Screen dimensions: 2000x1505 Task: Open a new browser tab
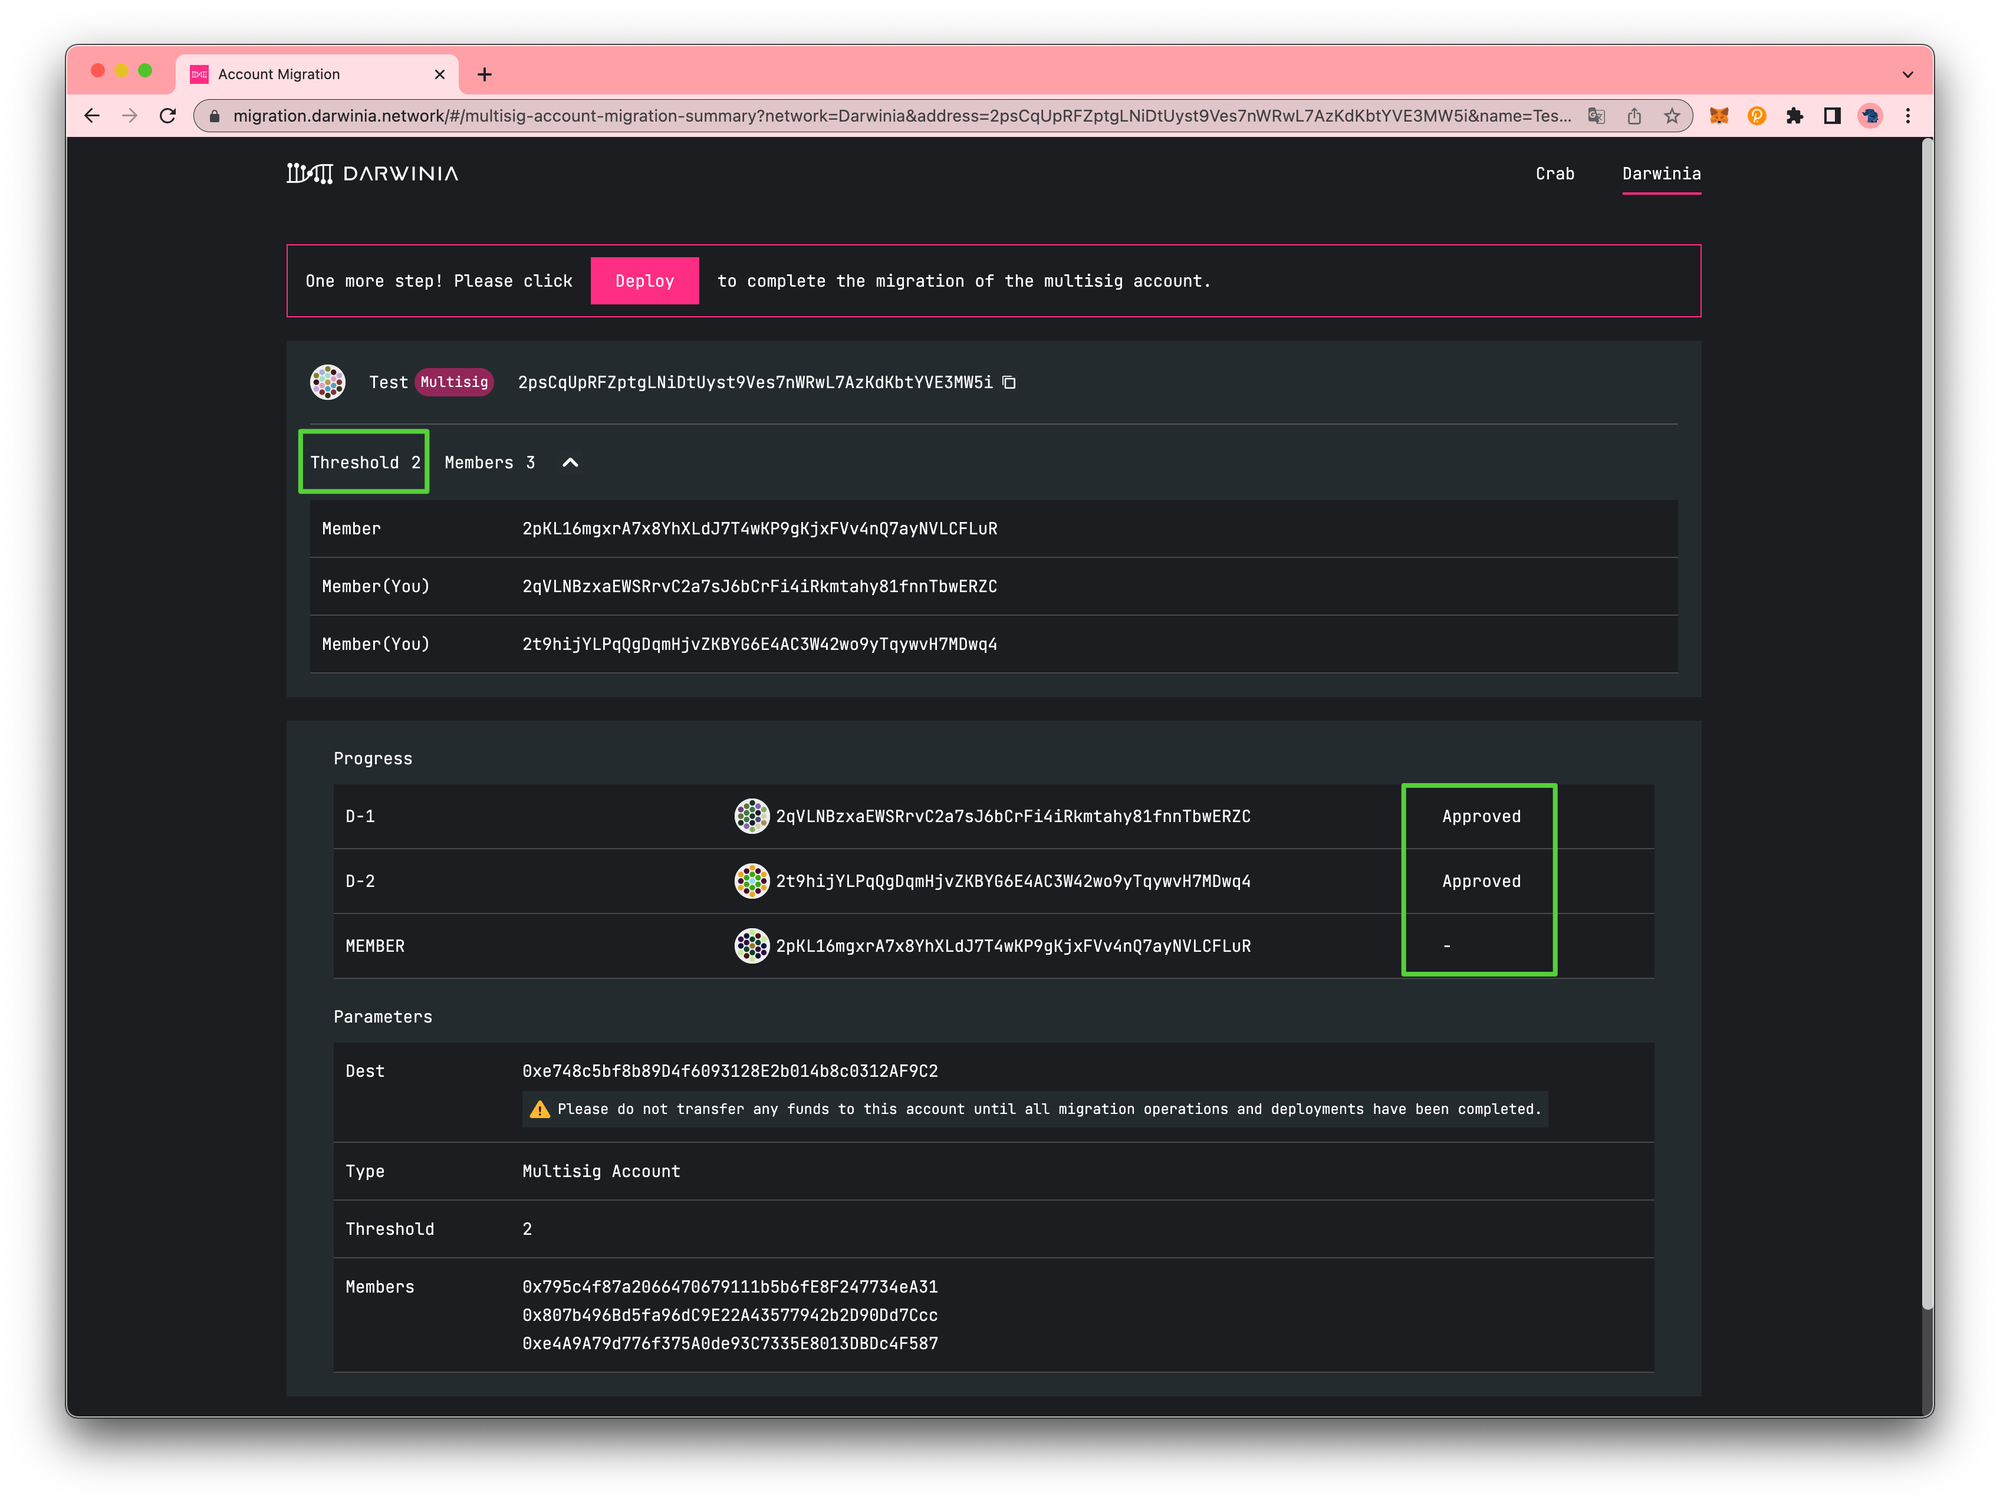pyautogui.click(x=485, y=74)
